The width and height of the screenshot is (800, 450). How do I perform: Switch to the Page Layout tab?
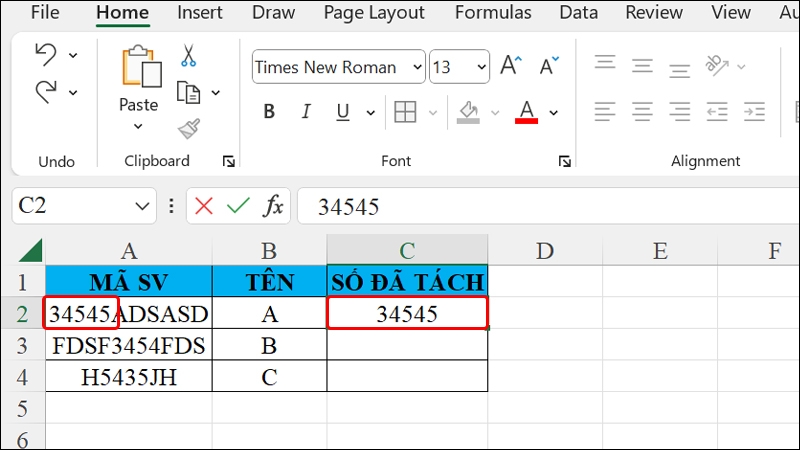point(374,13)
